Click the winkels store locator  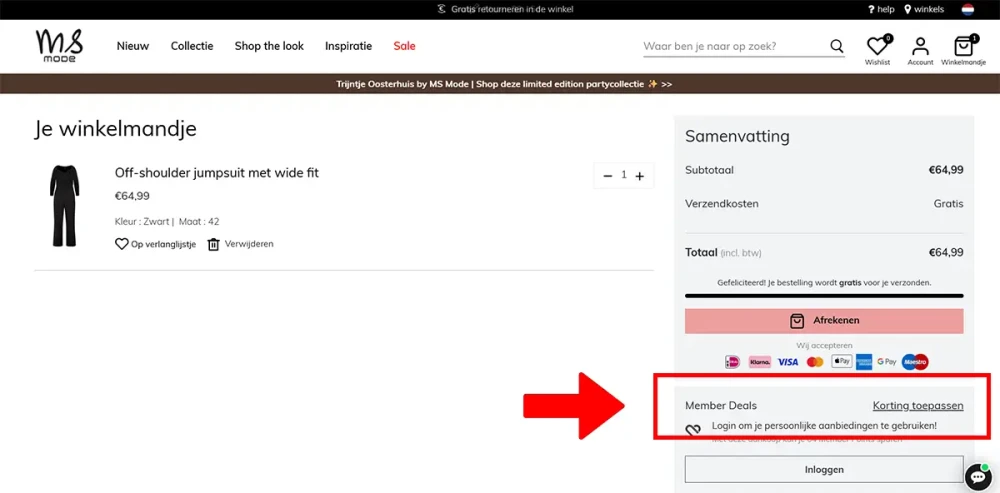923,9
